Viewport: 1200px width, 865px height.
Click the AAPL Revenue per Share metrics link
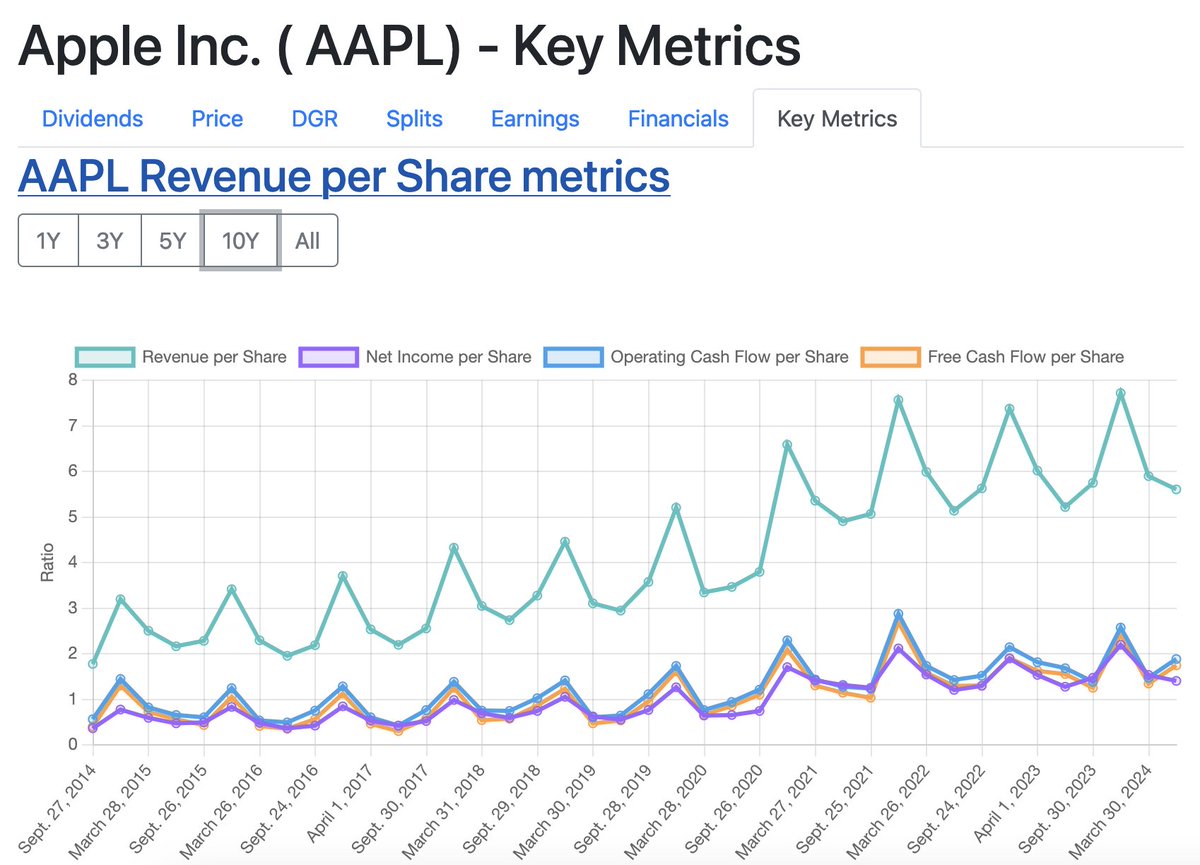(344, 177)
